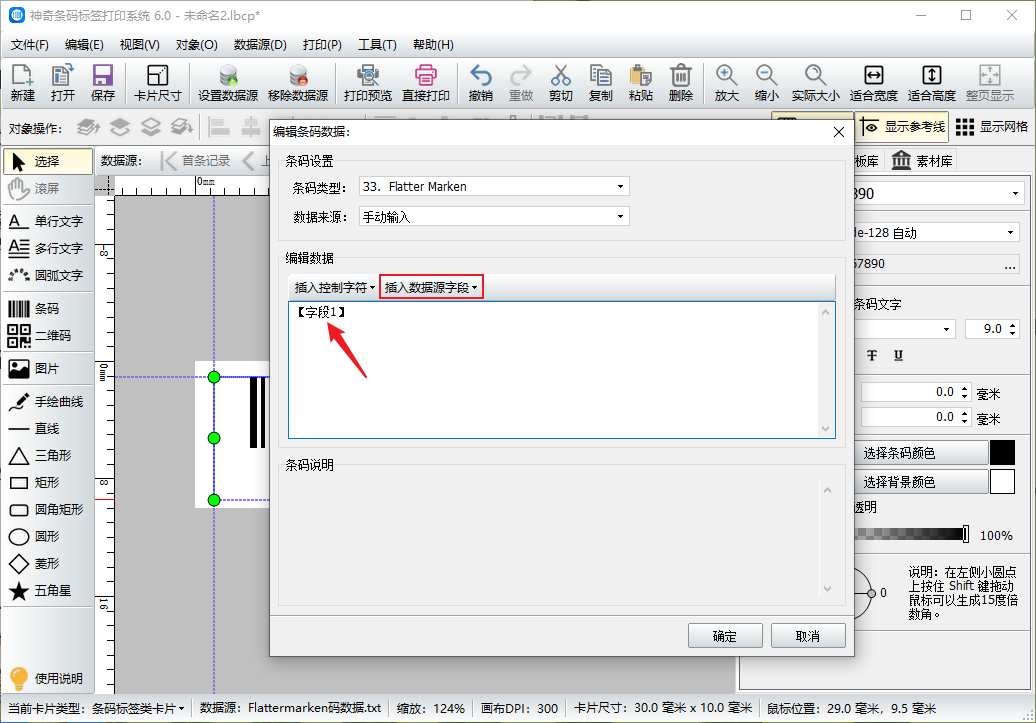Screen dimensions: 1036x723
Task: Toggle strikethrough text style button
Action: click(x=871, y=356)
